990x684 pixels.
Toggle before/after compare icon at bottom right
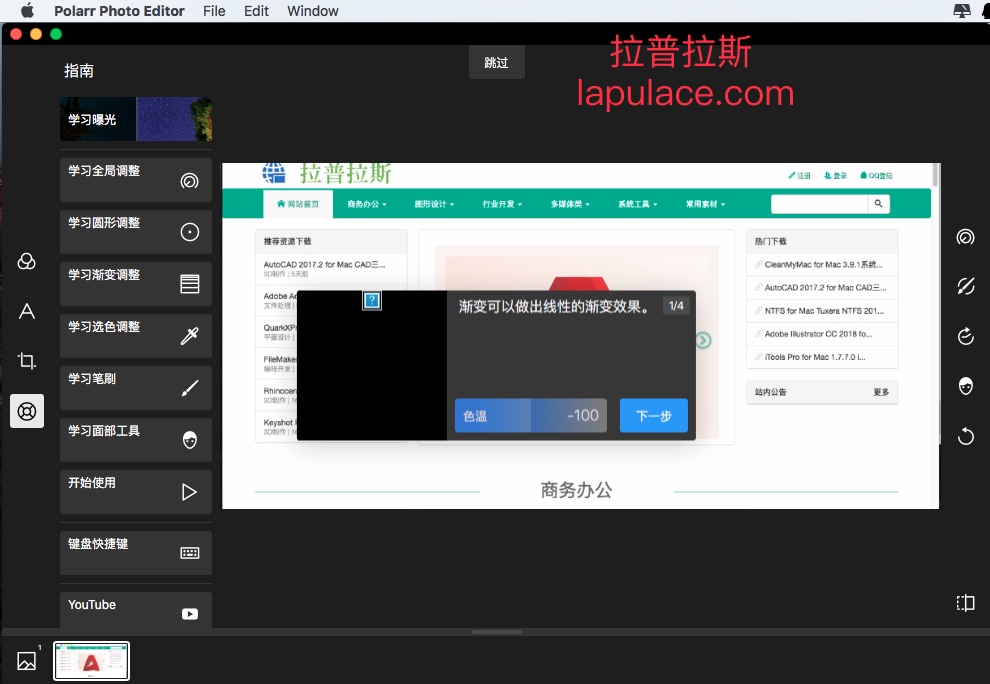(965, 603)
